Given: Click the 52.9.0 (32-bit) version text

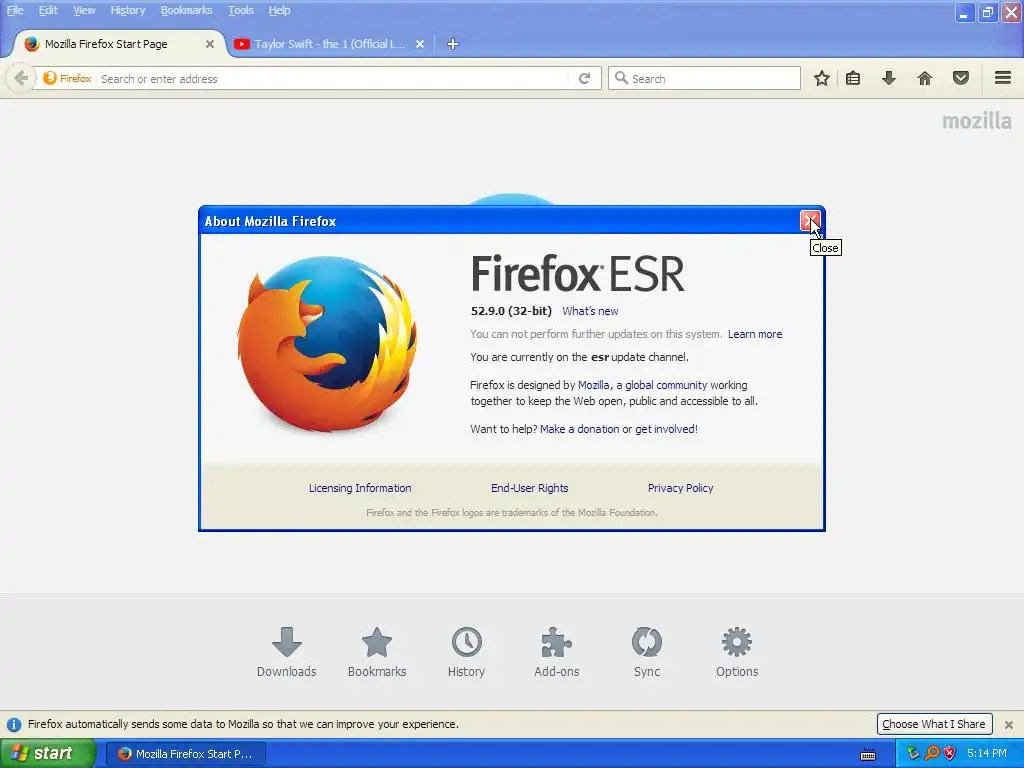Looking at the screenshot, I should [511, 311].
